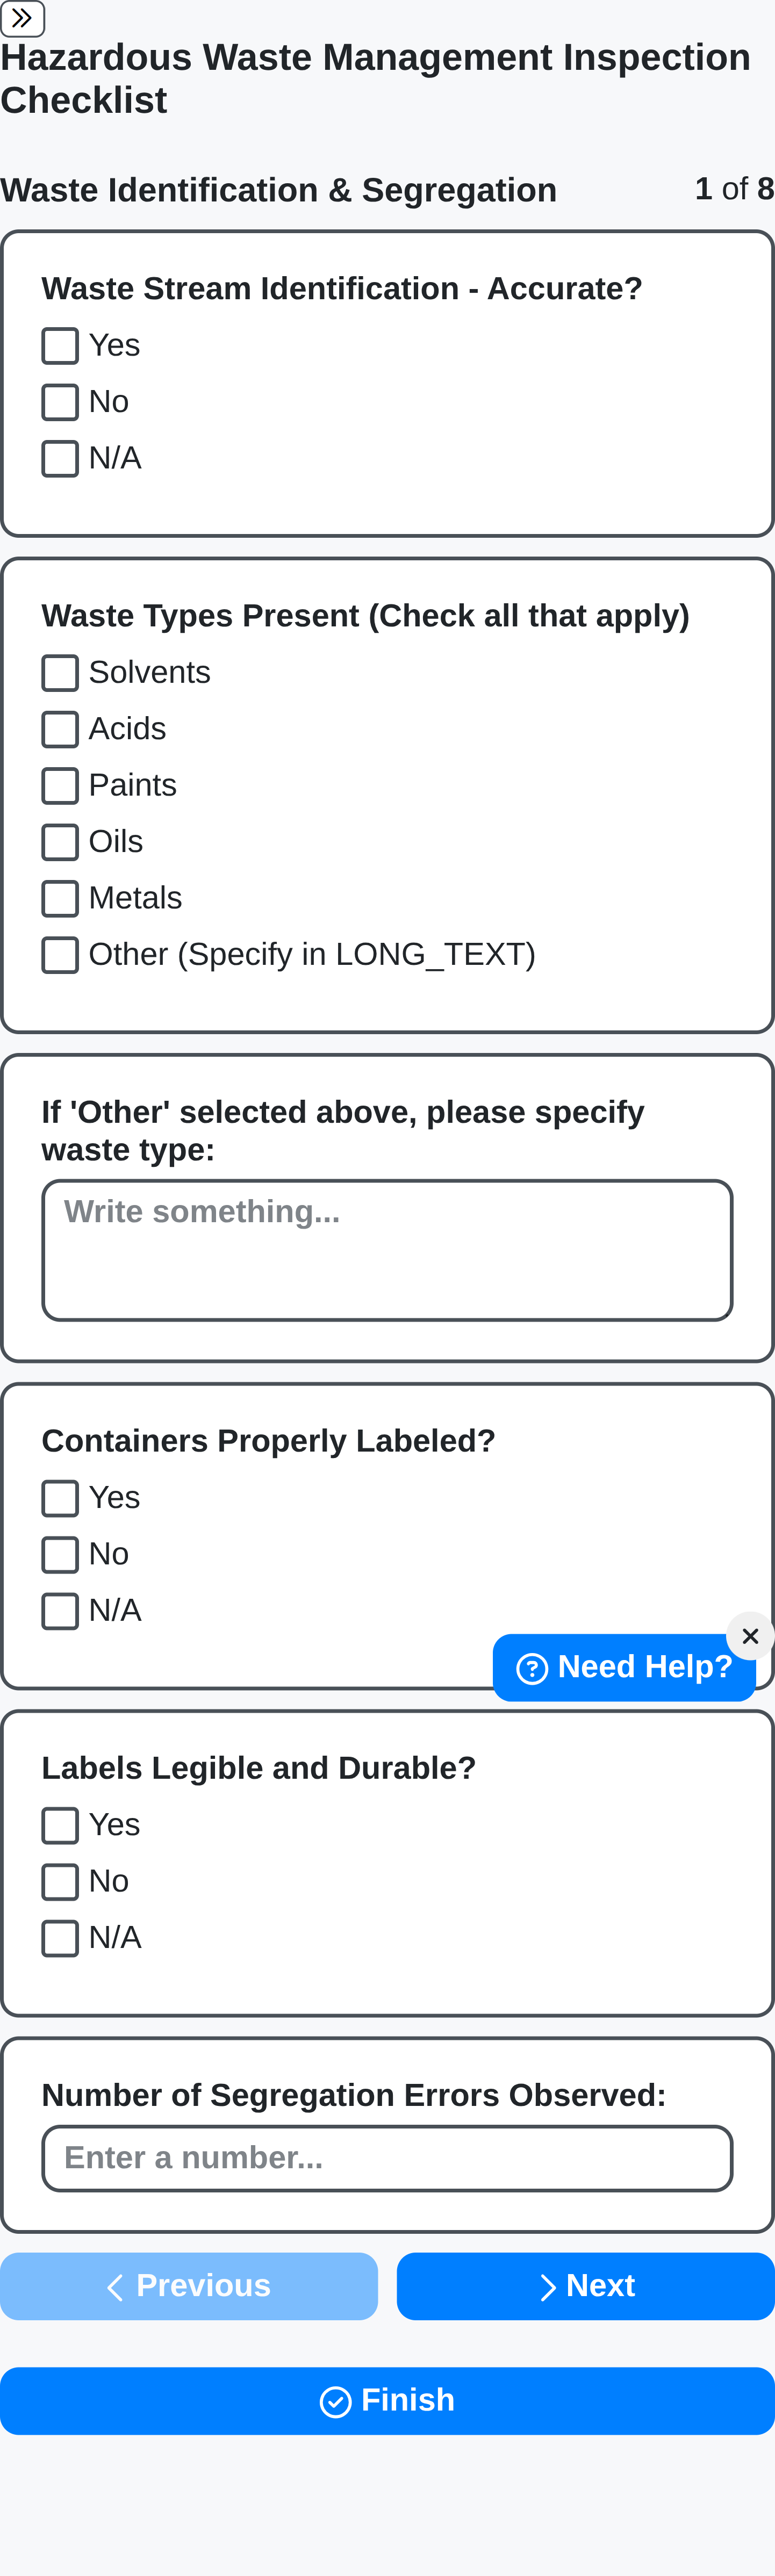Click the question mark icon in Need Help bubble
This screenshot has width=775, height=2576.
533,1667
